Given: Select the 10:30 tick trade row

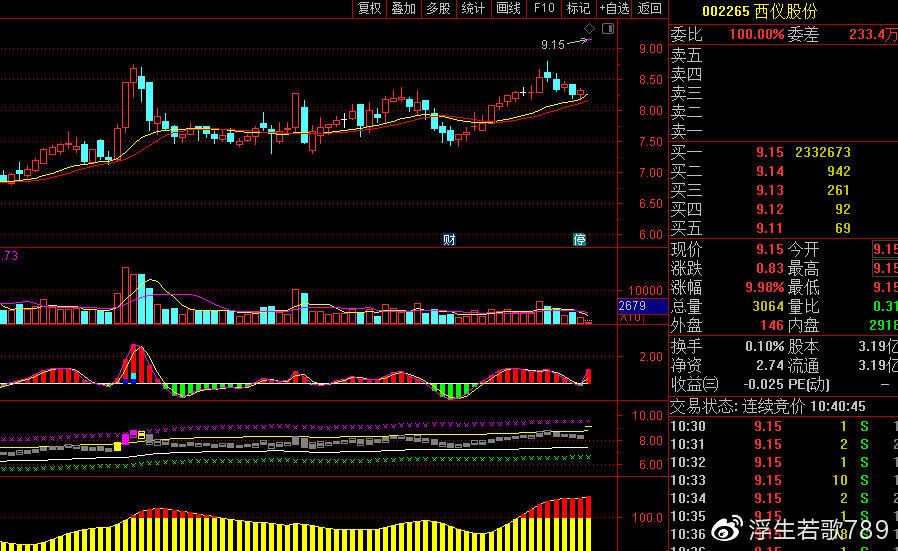Looking at the screenshot, I should [x=783, y=426].
